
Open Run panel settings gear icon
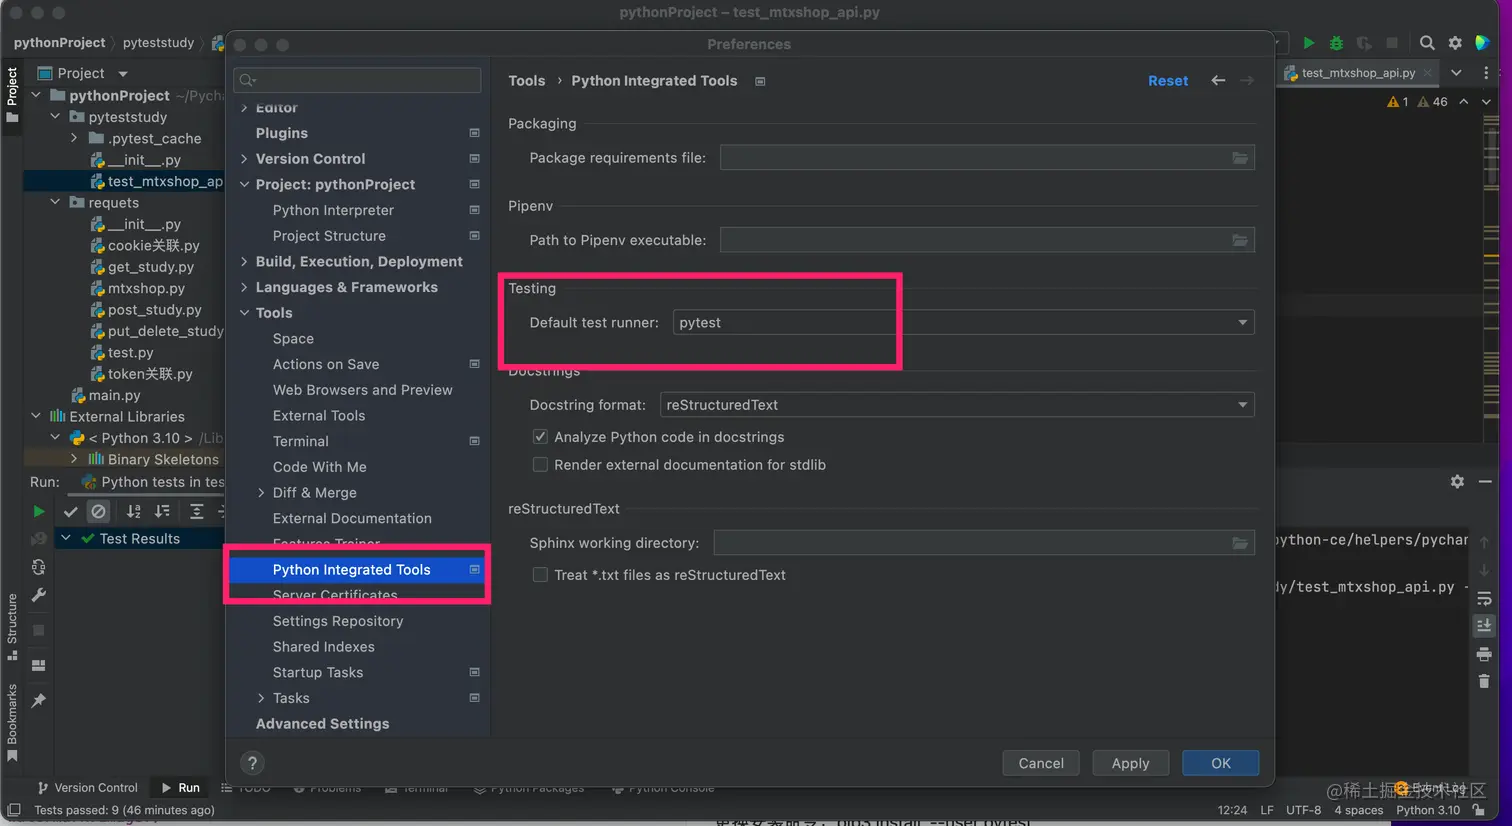[1457, 482]
